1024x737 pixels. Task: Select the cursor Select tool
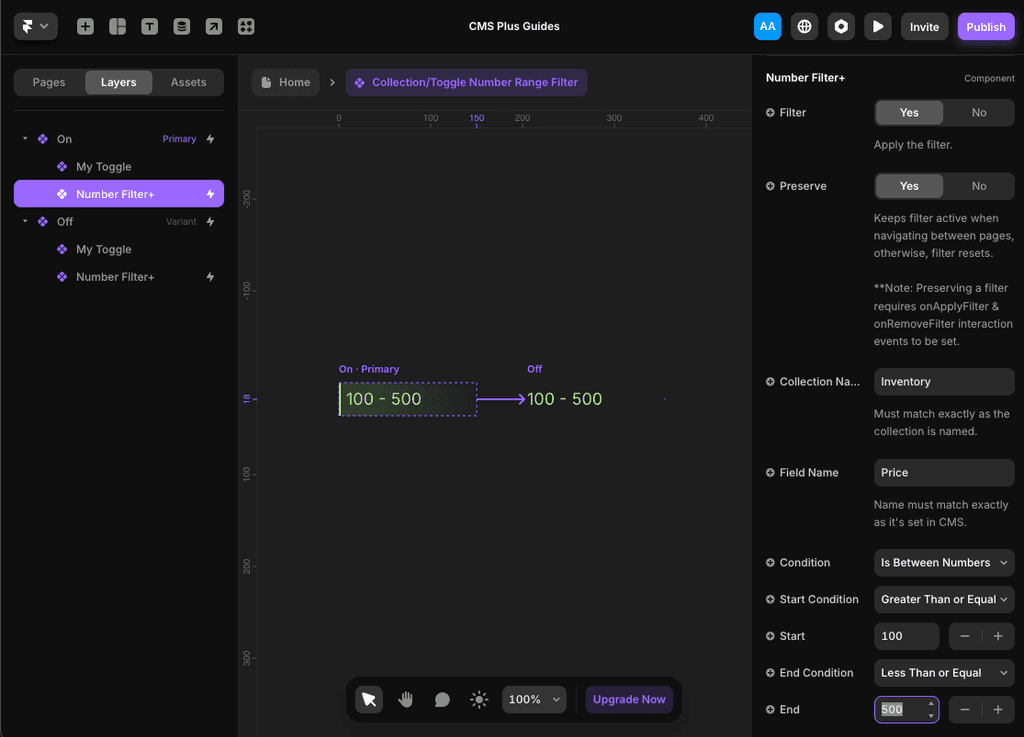point(369,699)
